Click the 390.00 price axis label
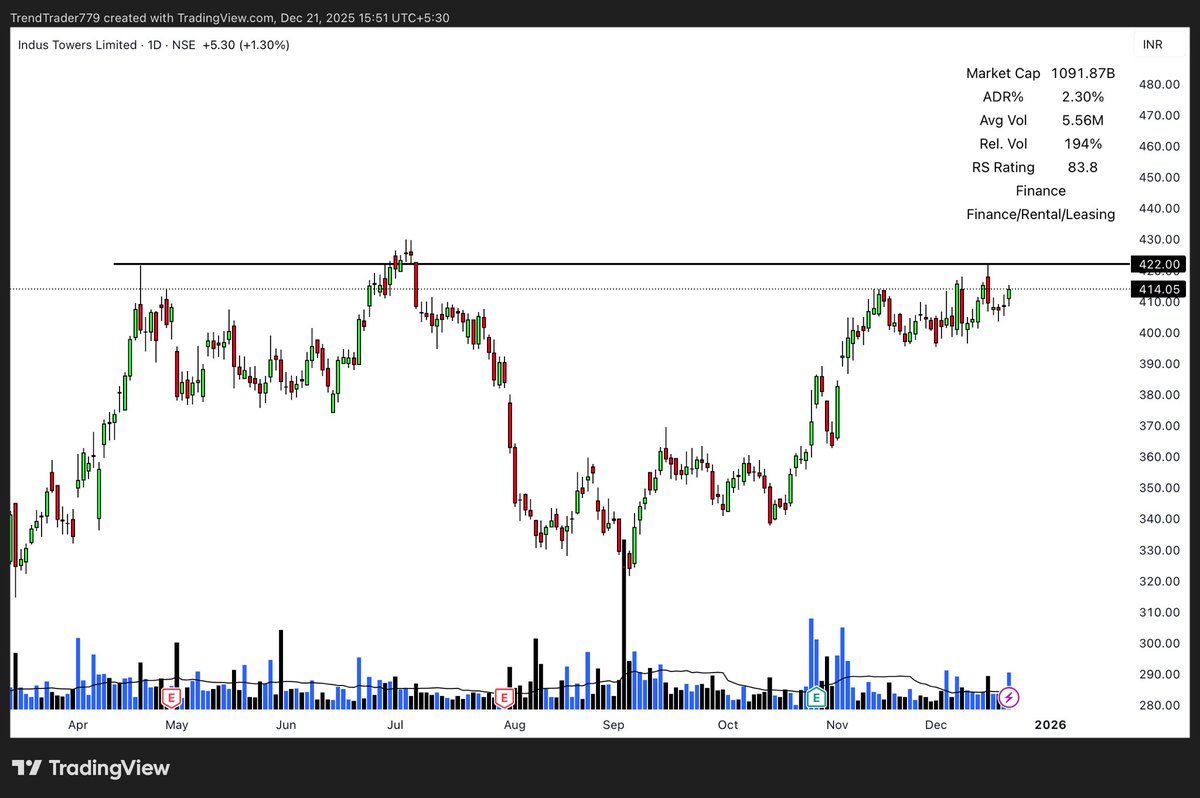The height and width of the screenshot is (798, 1200). point(1159,363)
